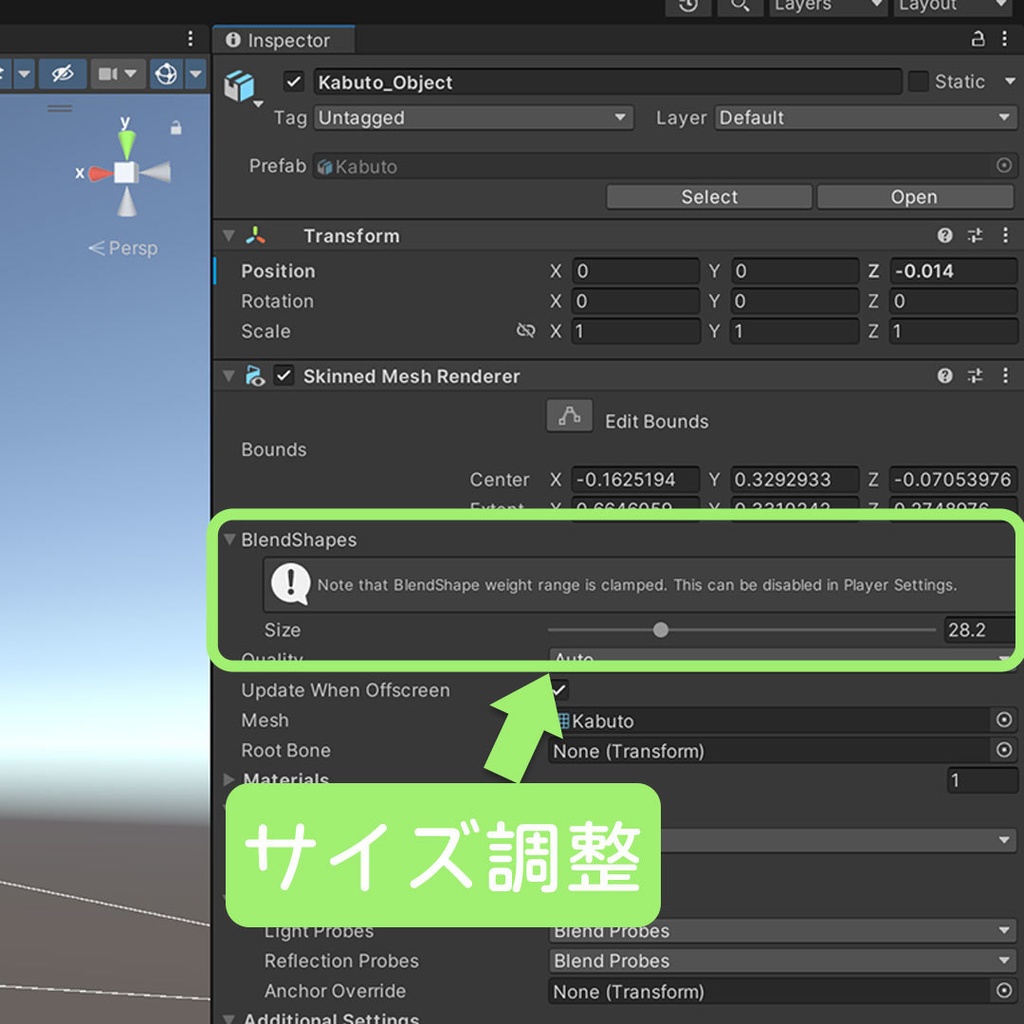
Task: Open the Layer dropdown showing Default
Action: click(x=864, y=117)
